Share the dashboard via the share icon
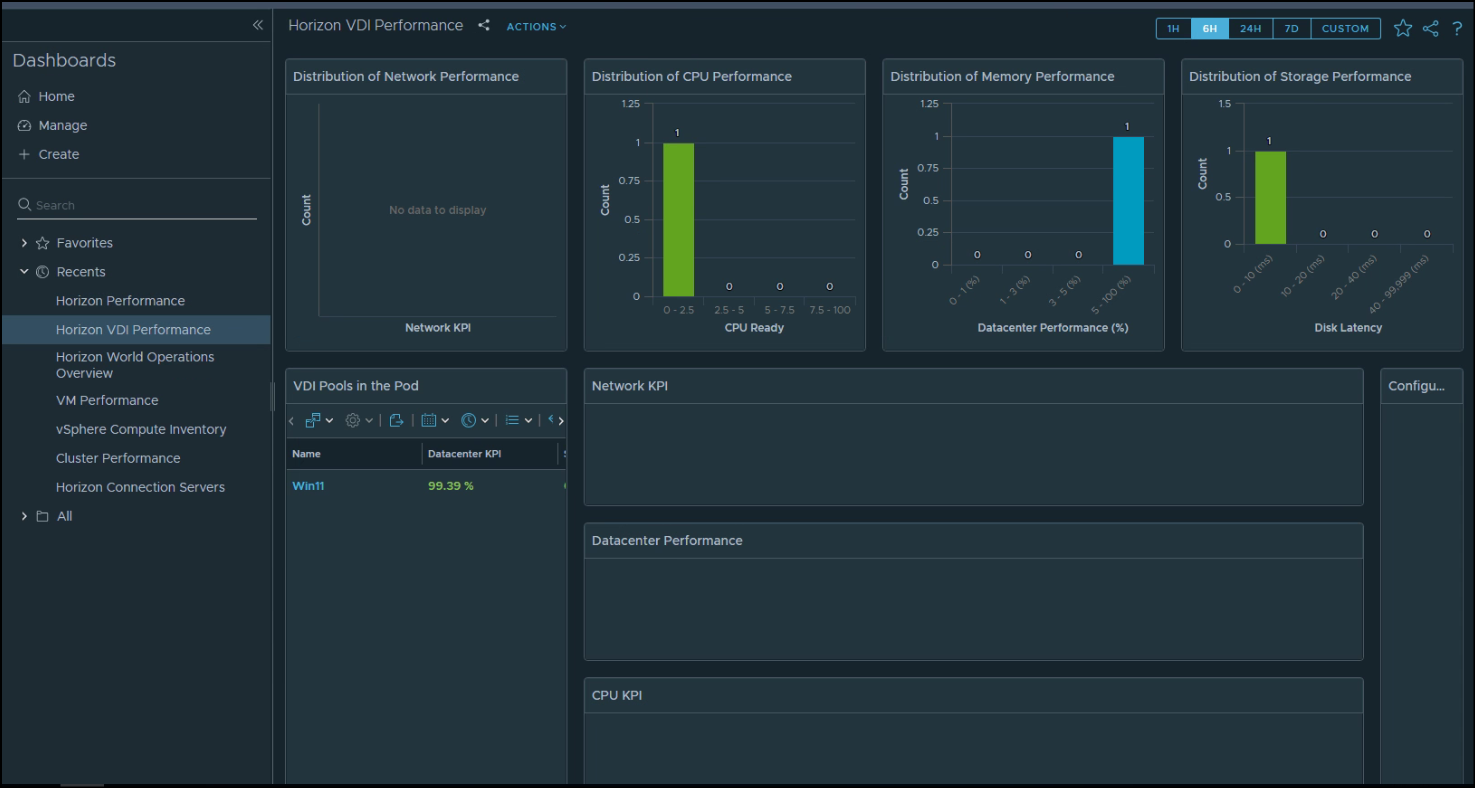The height and width of the screenshot is (788, 1475). 1429,28
